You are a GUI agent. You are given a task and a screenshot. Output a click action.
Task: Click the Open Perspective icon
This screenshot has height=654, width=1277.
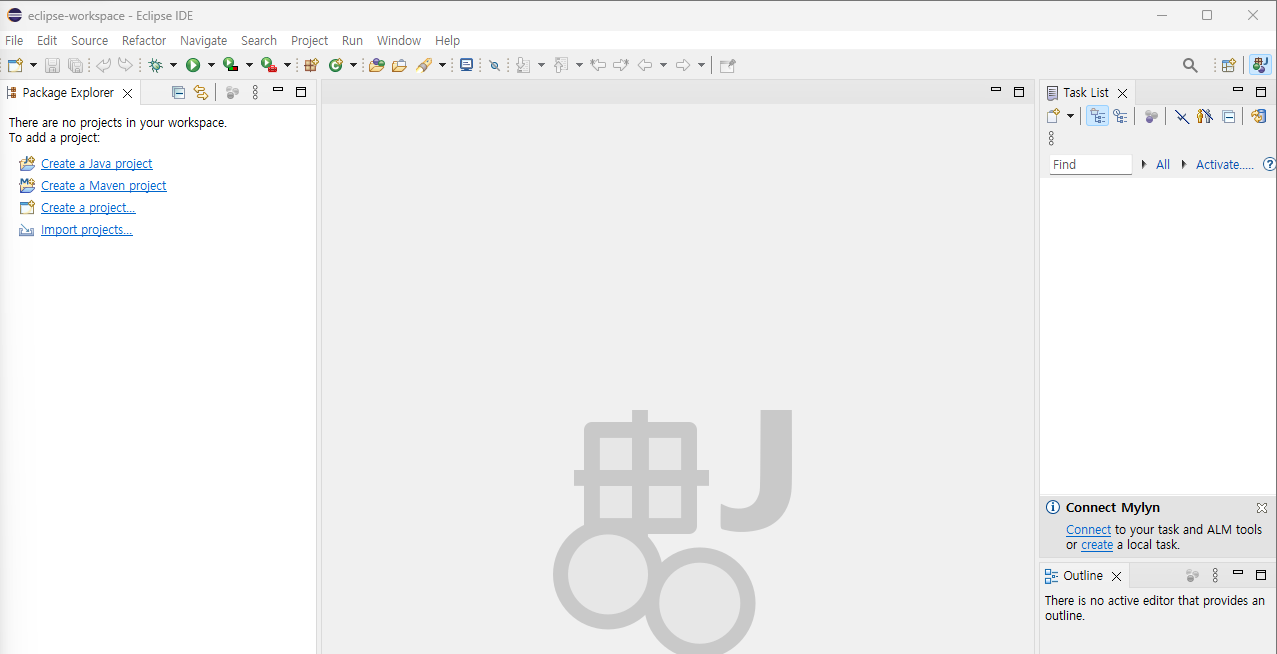[x=1229, y=65]
